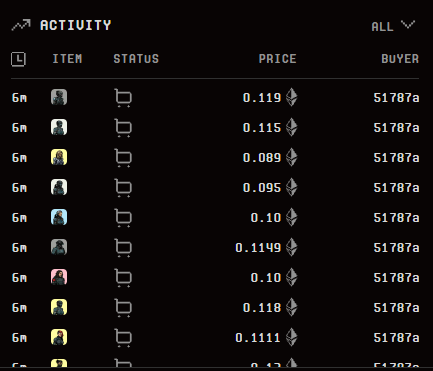Click the Ethereum icon next to 0.089

click(x=292, y=157)
